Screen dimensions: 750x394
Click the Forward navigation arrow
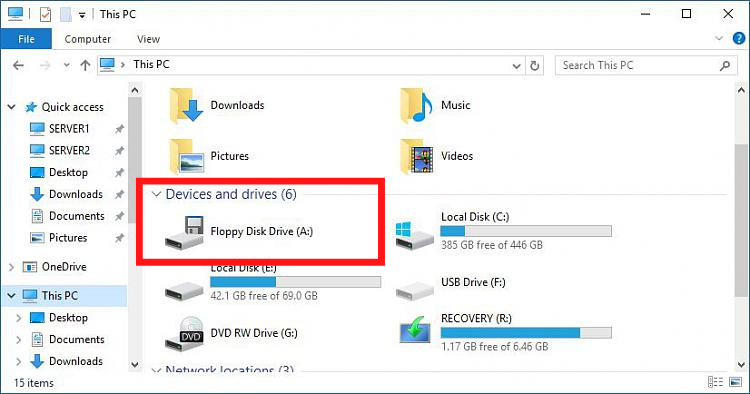pos(45,66)
